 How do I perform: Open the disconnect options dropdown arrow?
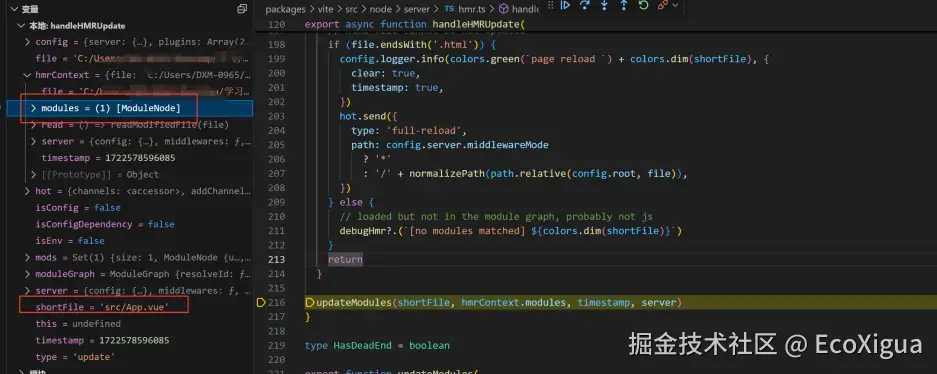[675, 5]
